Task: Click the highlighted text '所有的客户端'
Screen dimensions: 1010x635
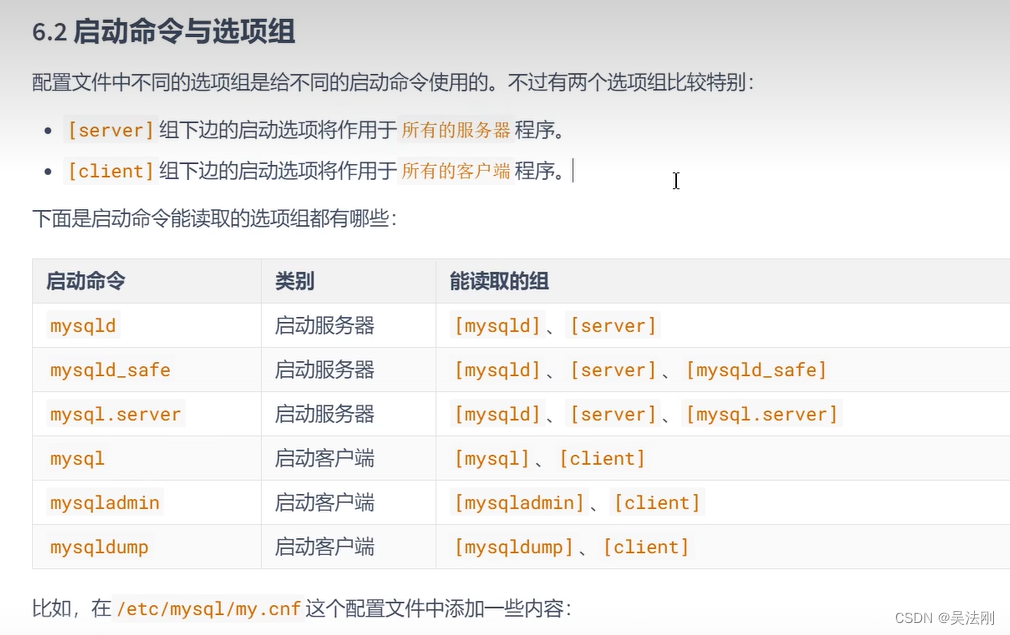Action: tap(455, 171)
